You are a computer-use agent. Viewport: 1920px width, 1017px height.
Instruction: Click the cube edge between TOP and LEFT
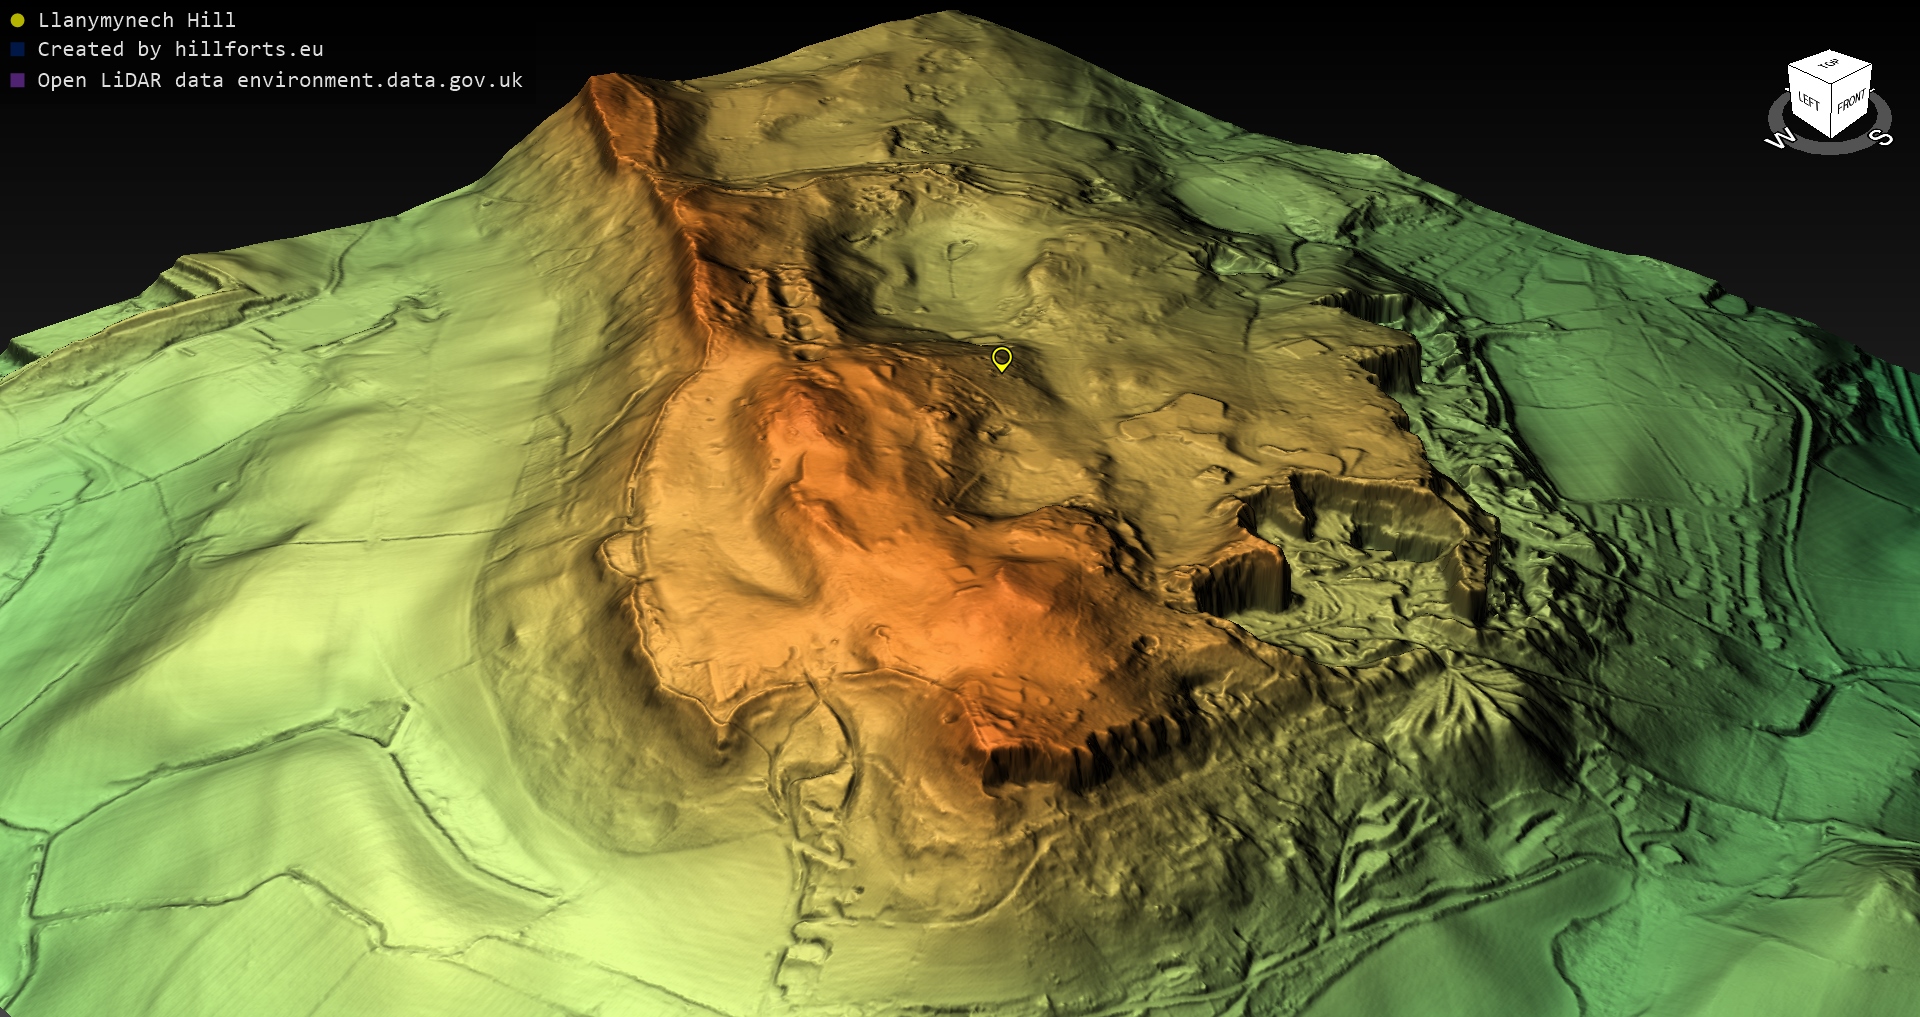pyautogui.click(x=1810, y=76)
